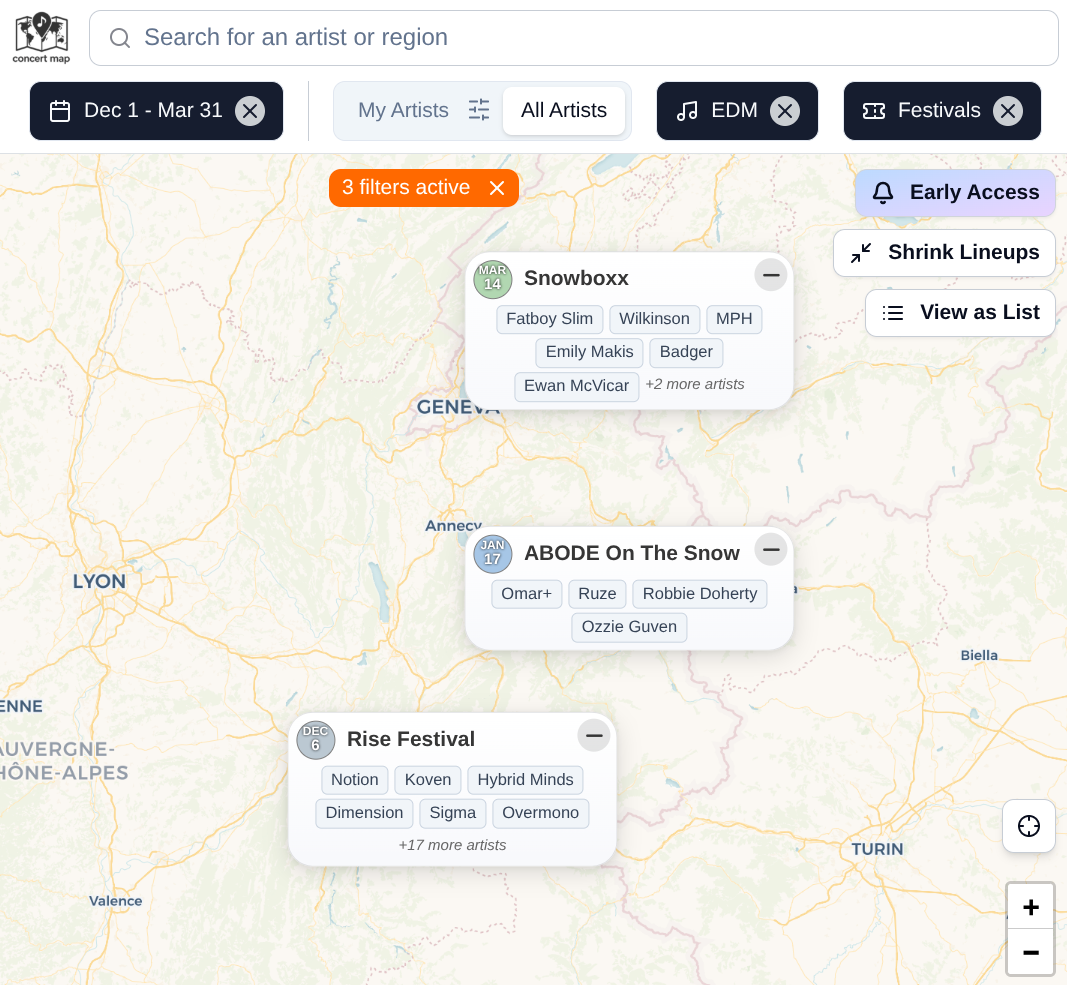Center map on my location
The image size is (1067, 985).
tap(1028, 826)
